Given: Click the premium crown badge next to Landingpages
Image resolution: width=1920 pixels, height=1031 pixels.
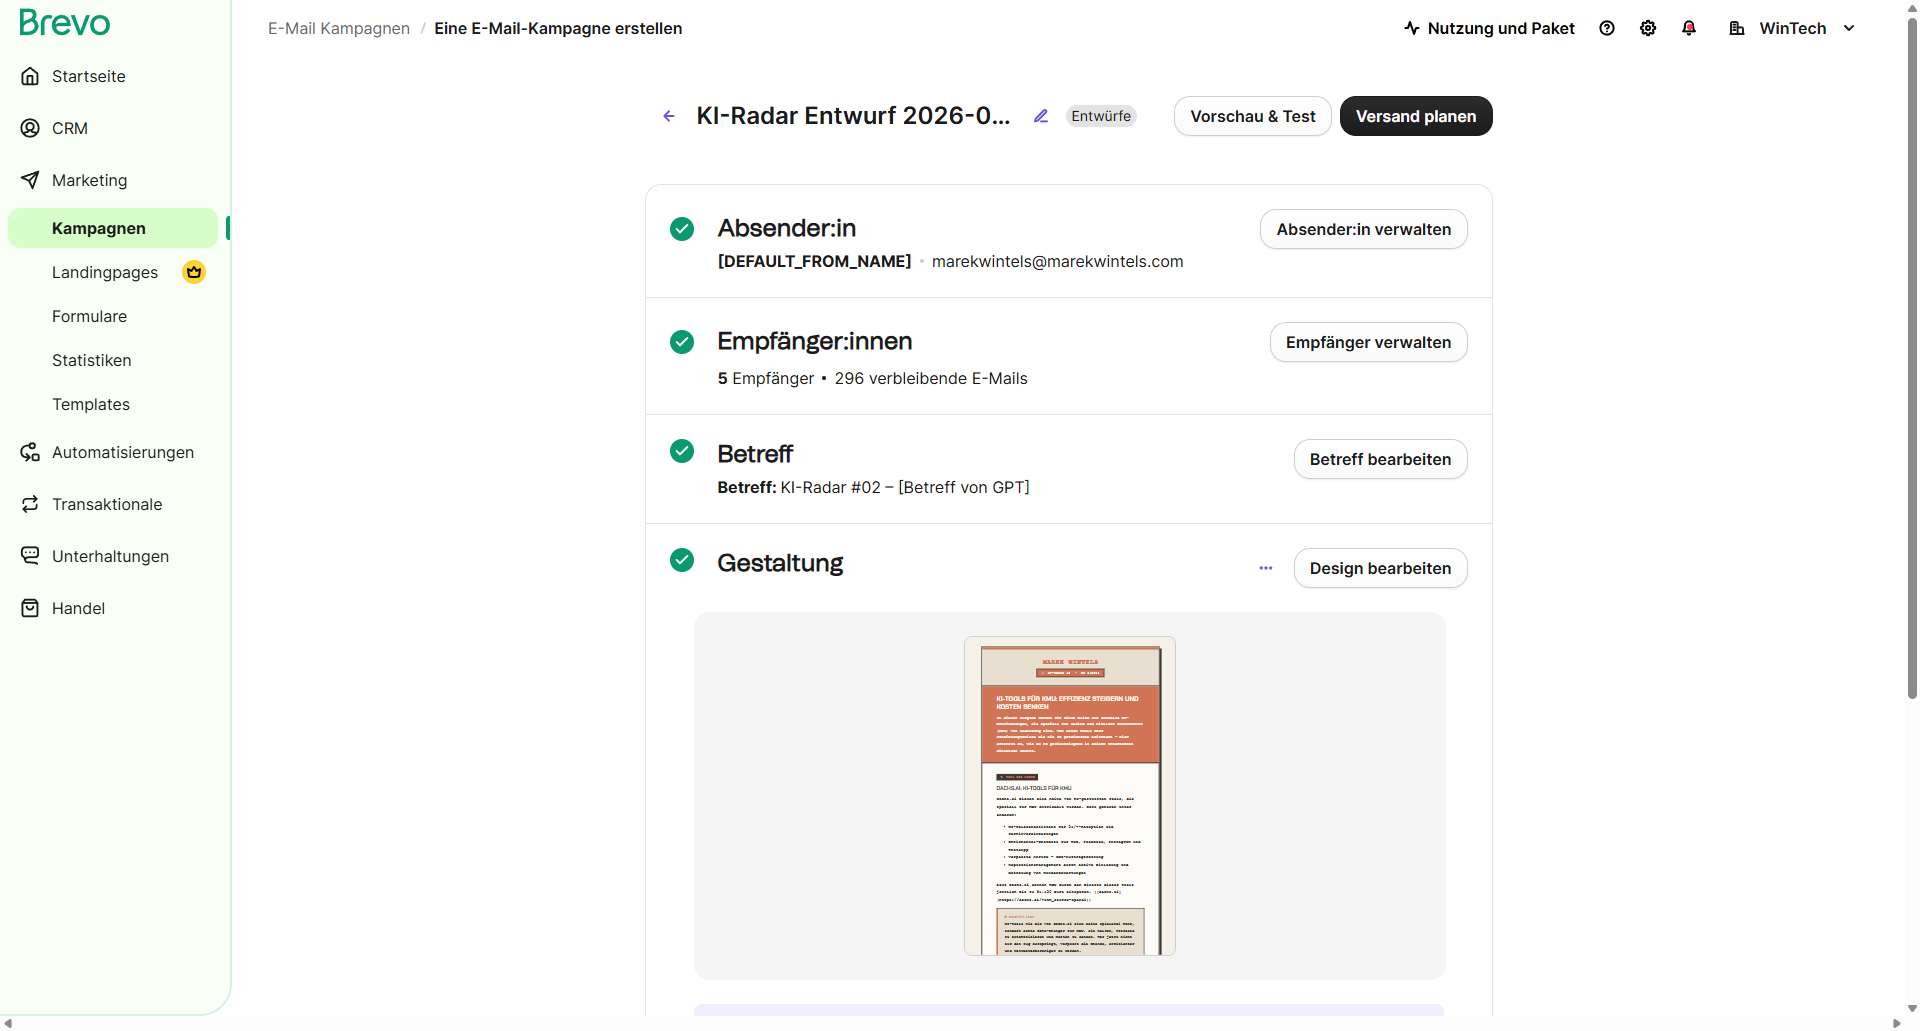Looking at the screenshot, I should (193, 272).
